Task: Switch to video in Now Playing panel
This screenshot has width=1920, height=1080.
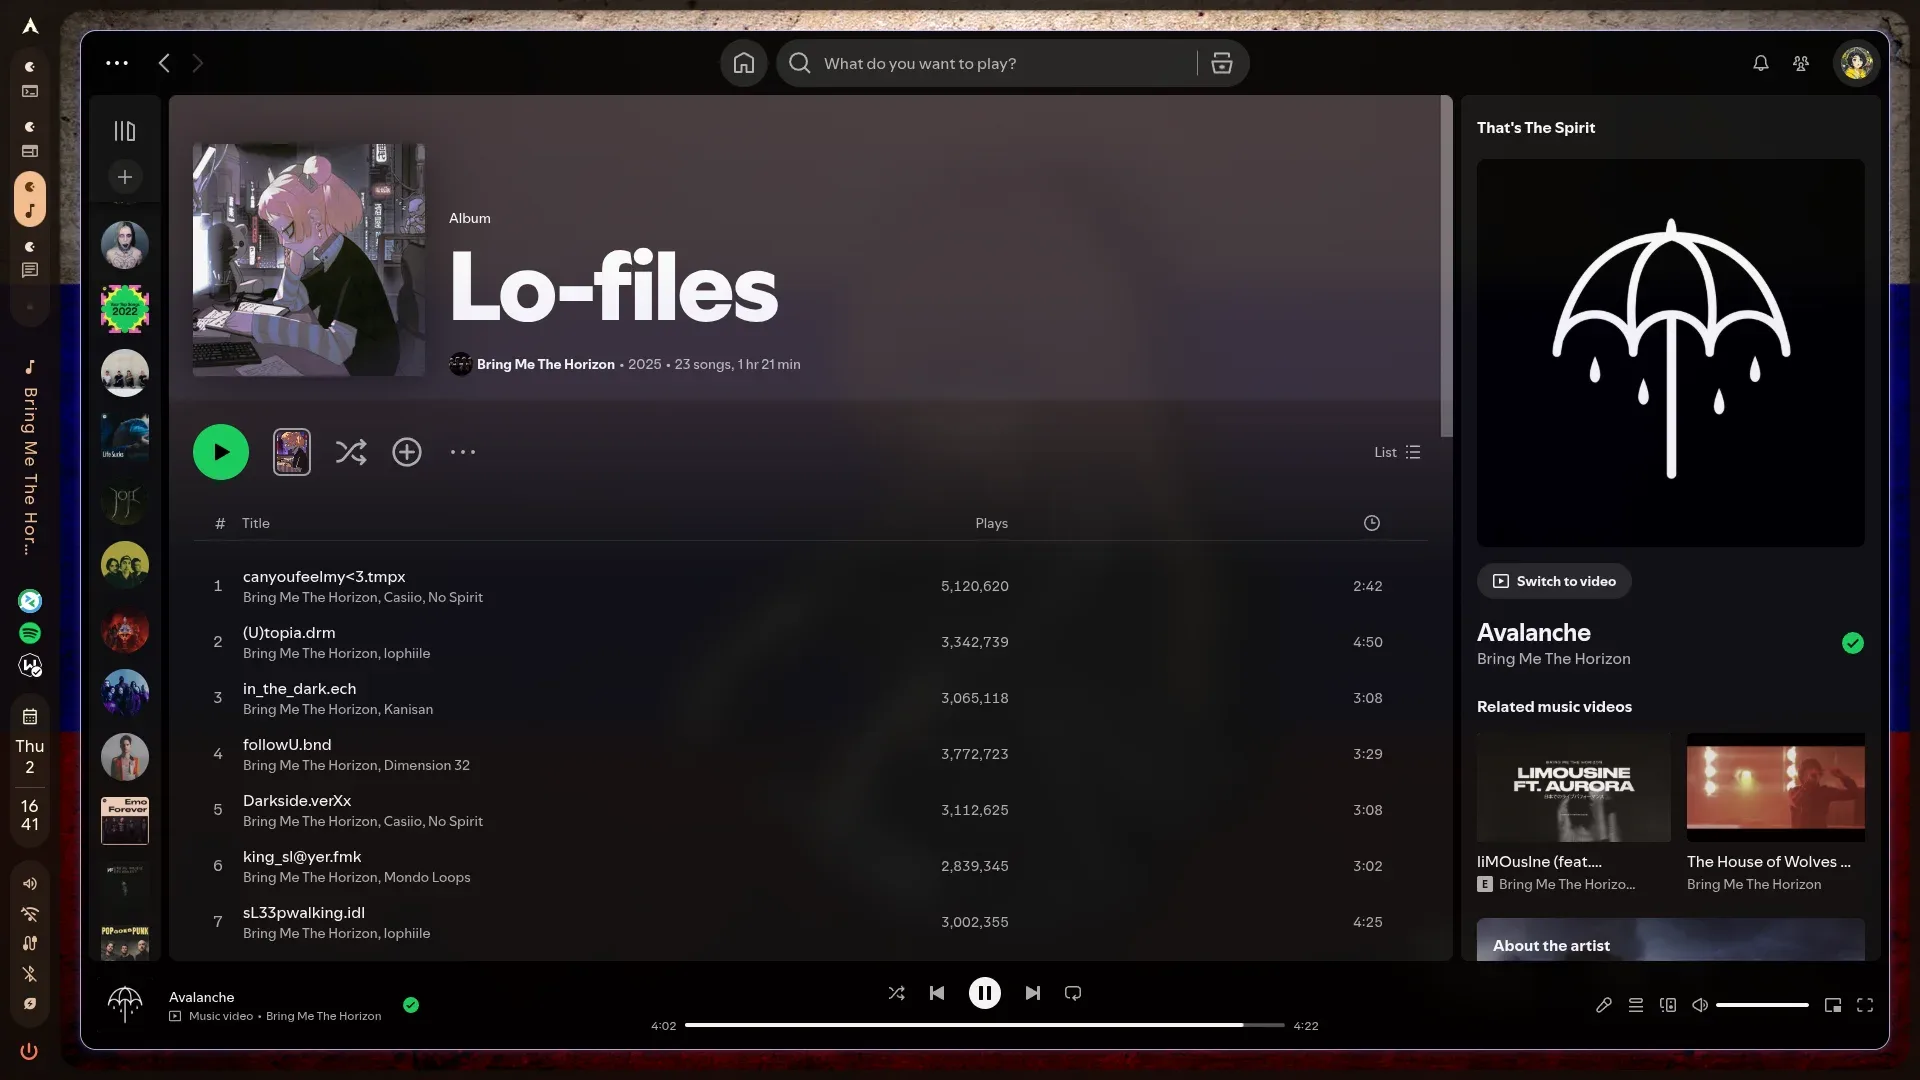Action: click(x=1554, y=581)
